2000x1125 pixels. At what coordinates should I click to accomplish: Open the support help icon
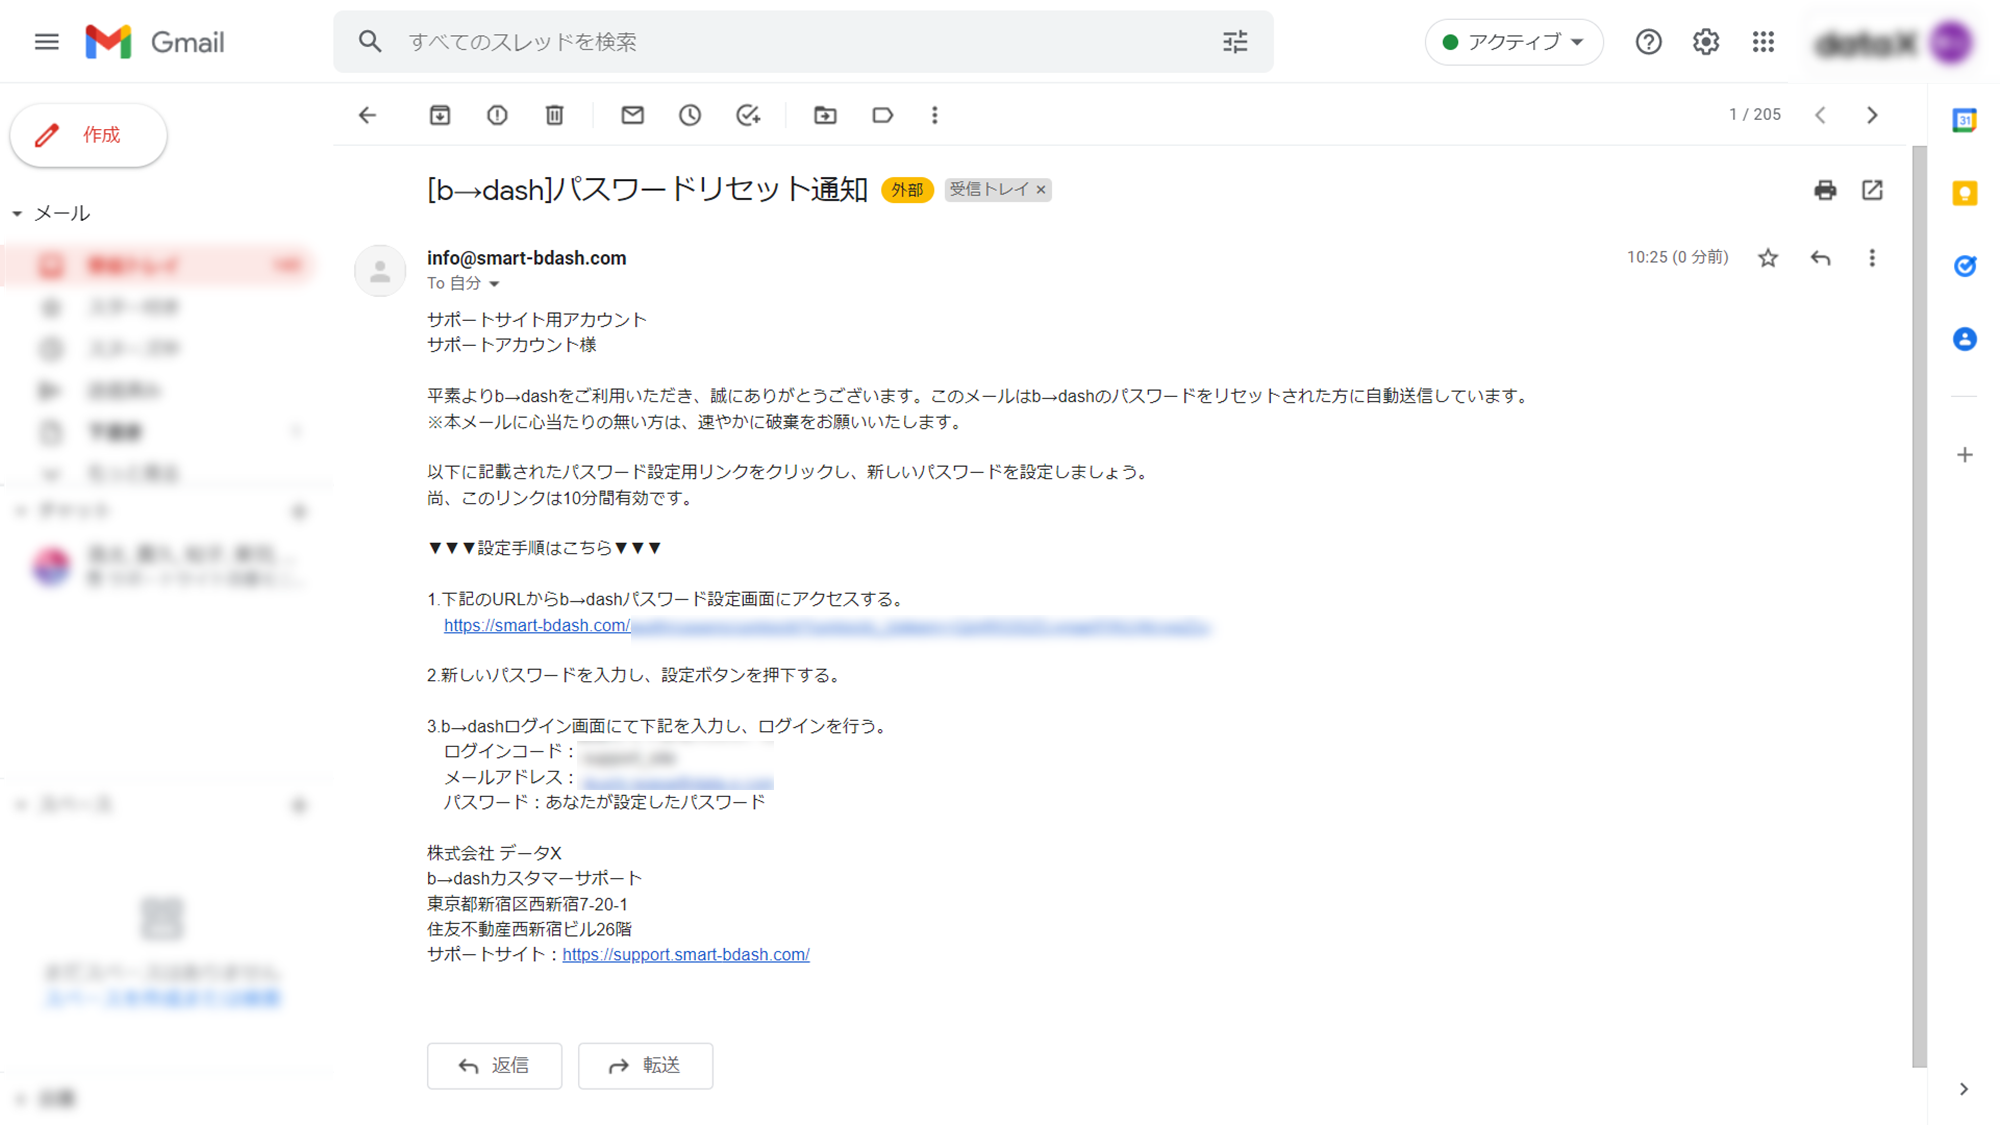[1648, 42]
